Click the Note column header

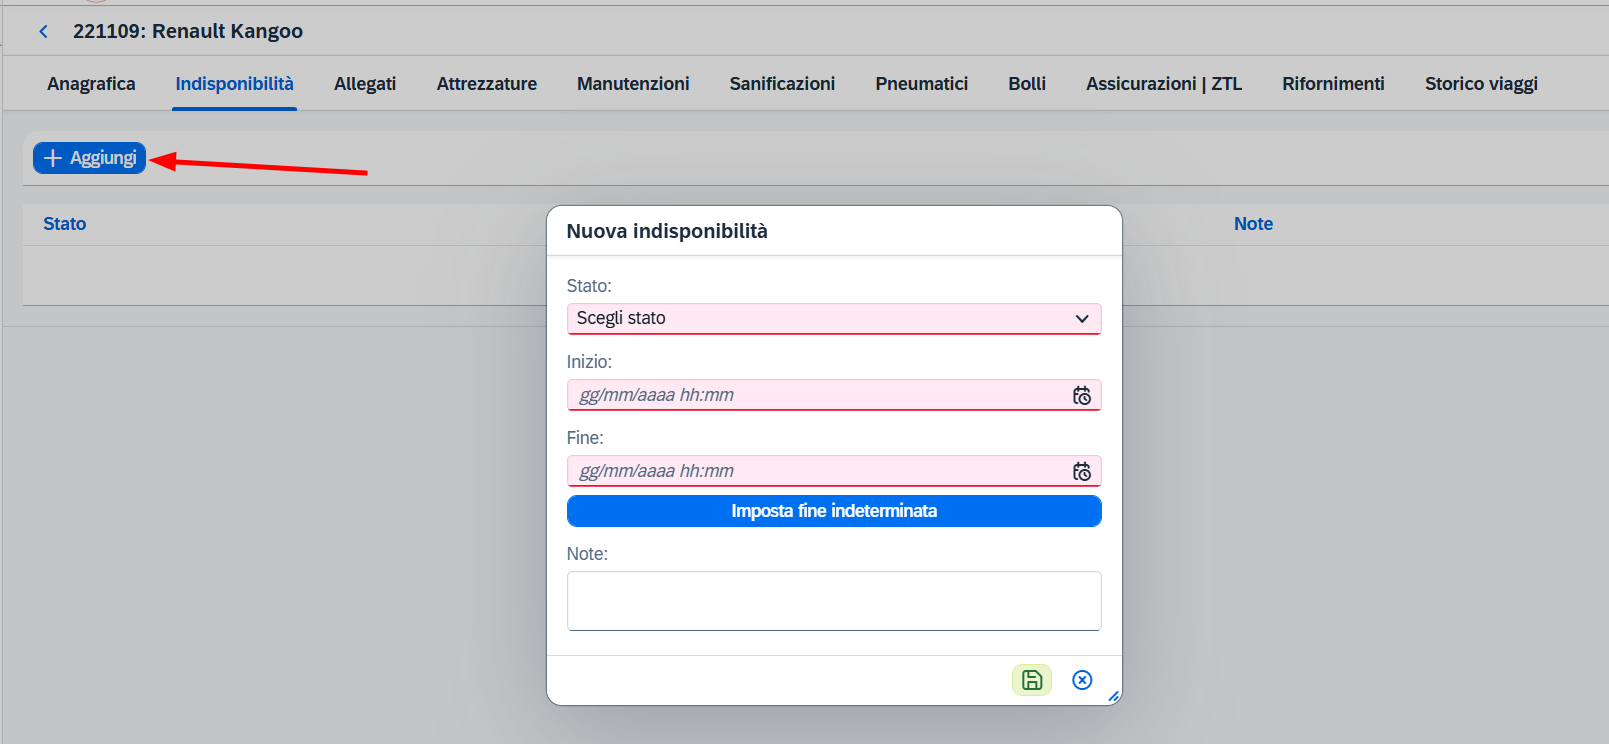(1253, 224)
